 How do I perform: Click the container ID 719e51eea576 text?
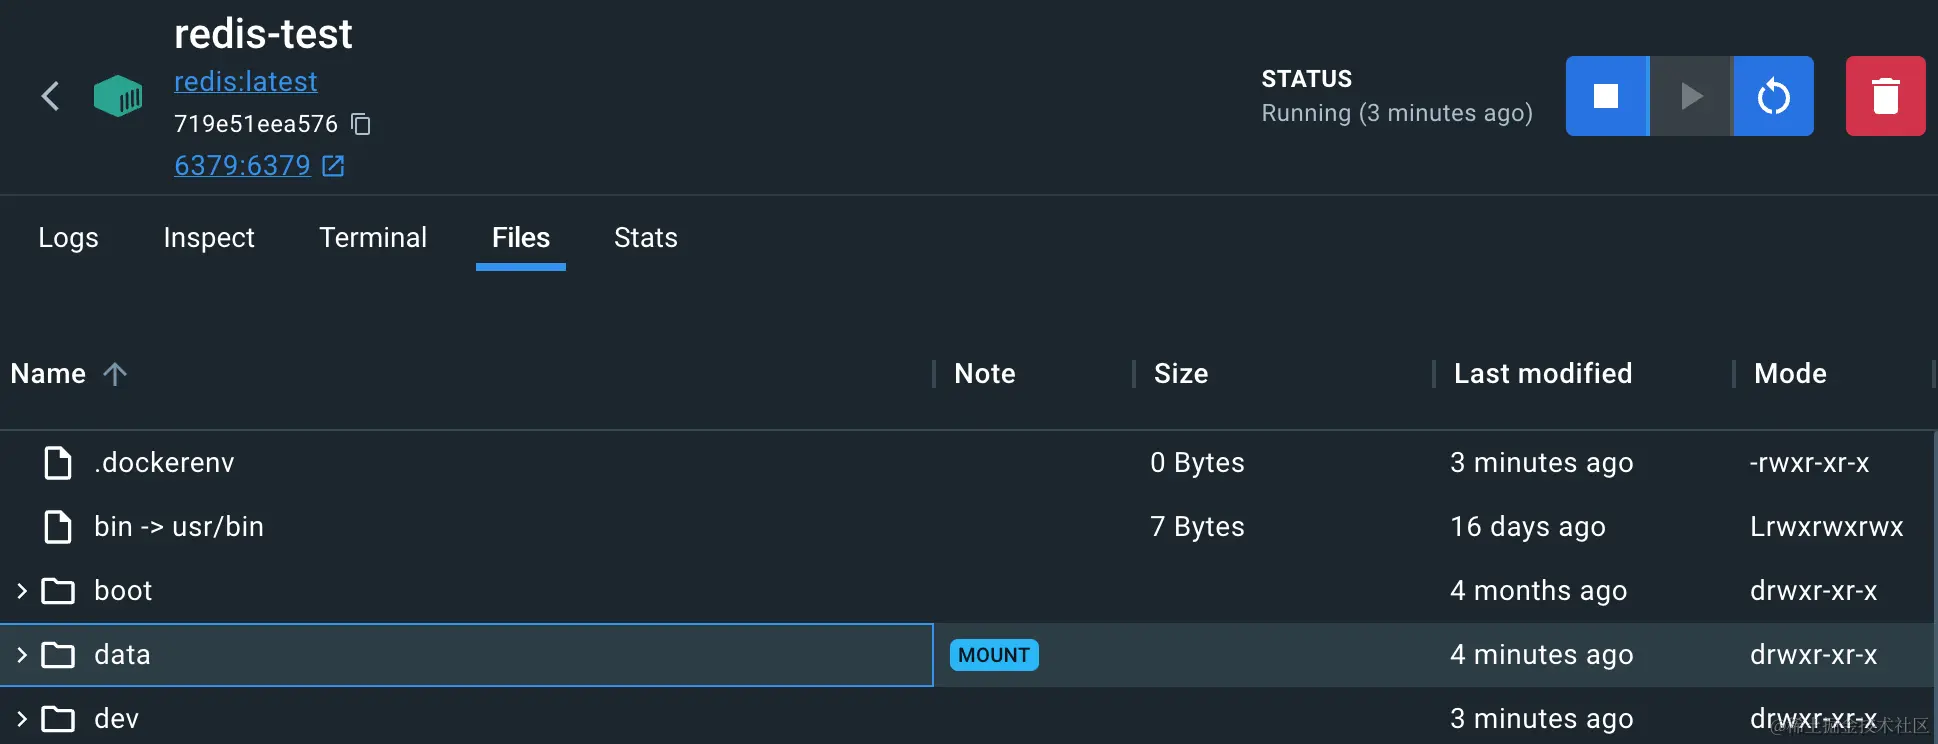click(256, 124)
